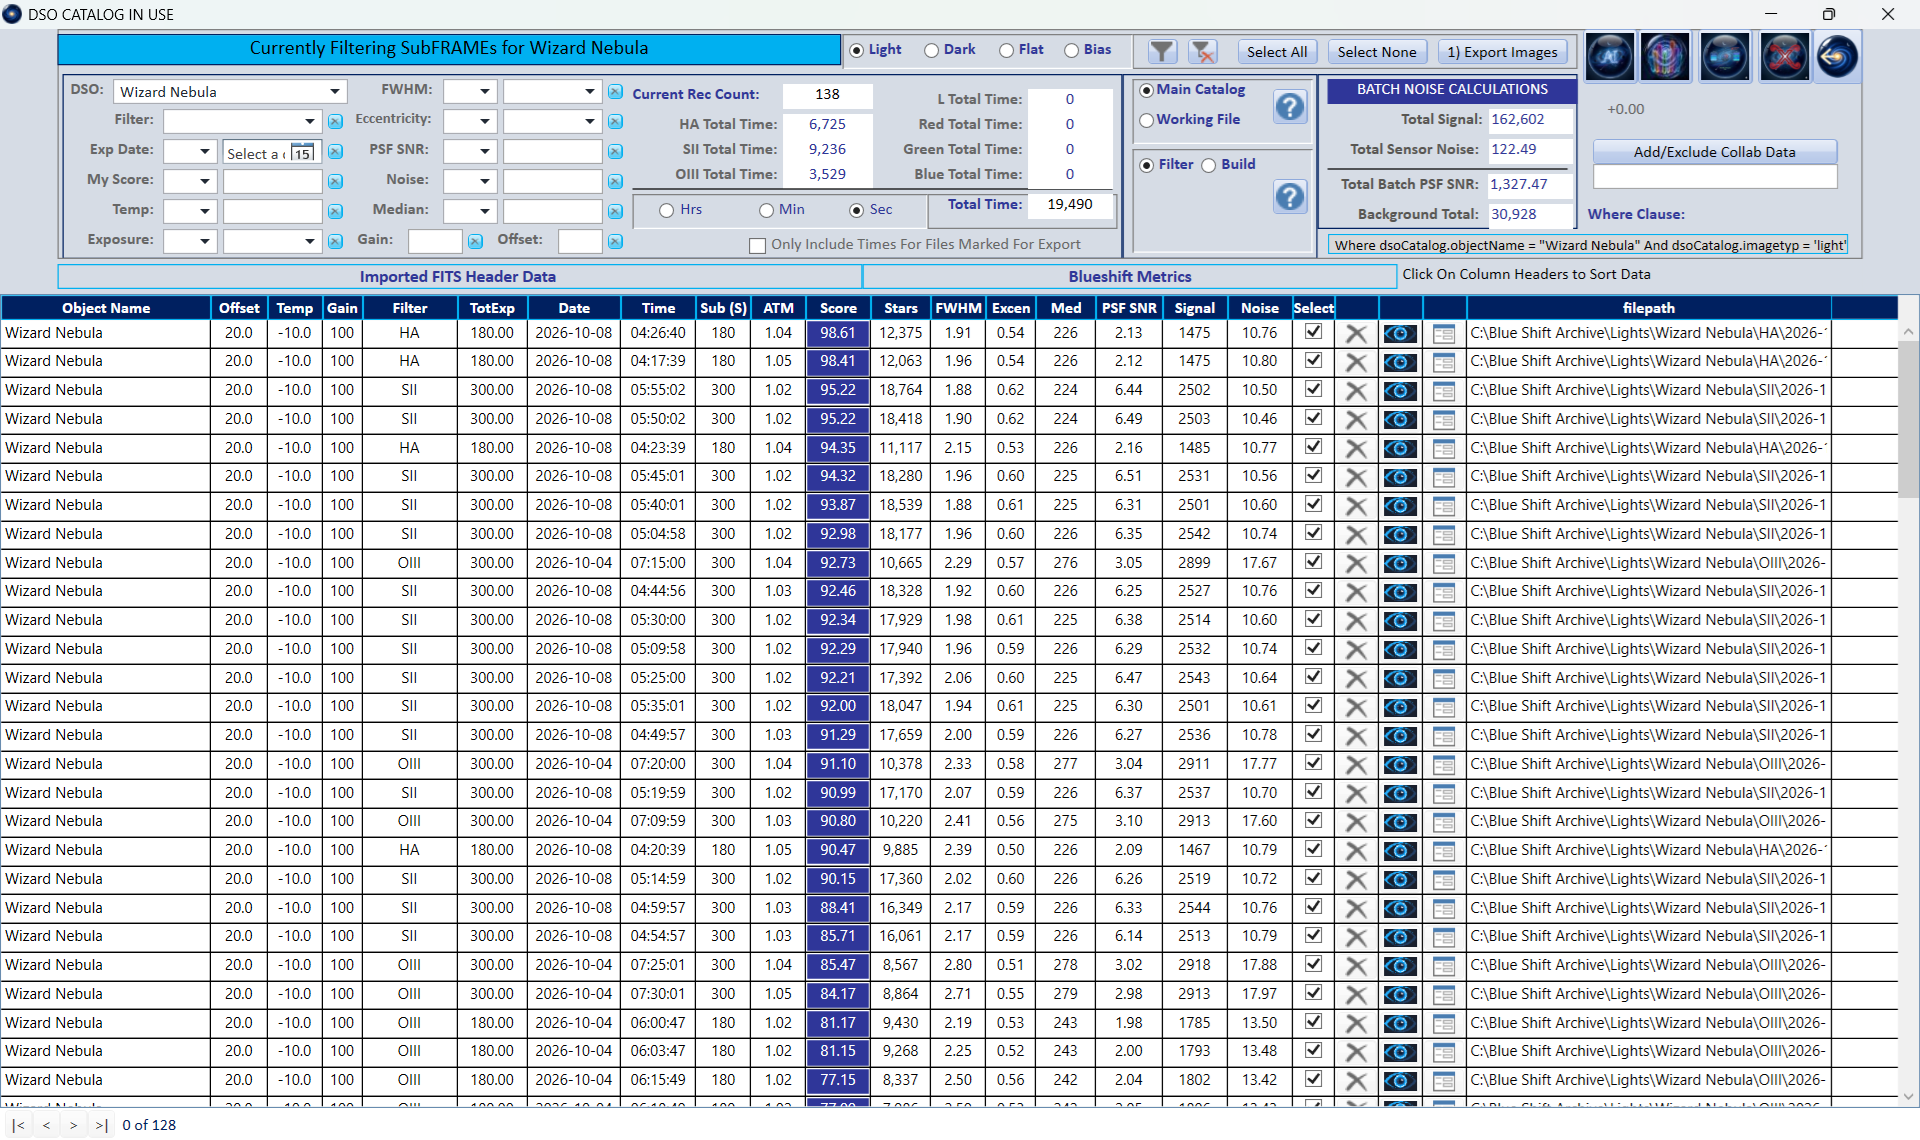The height and width of the screenshot is (1140, 1920).
Task: Click the colorful histogram sphere icon
Action: [1665, 56]
